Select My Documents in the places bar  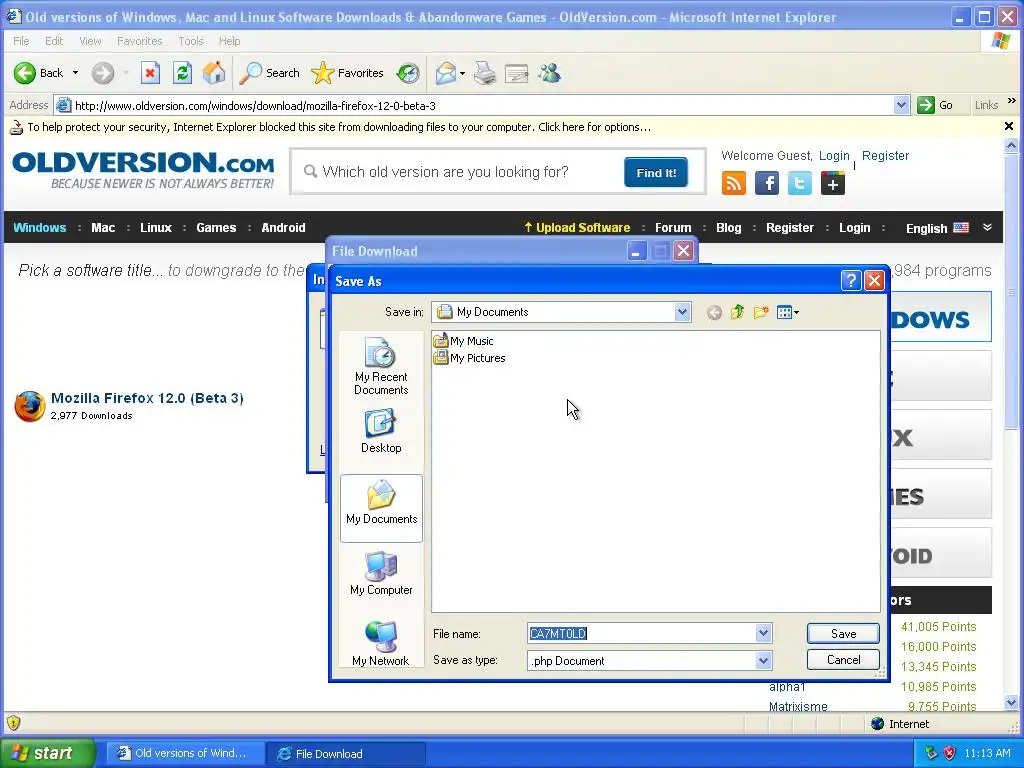click(381, 508)
